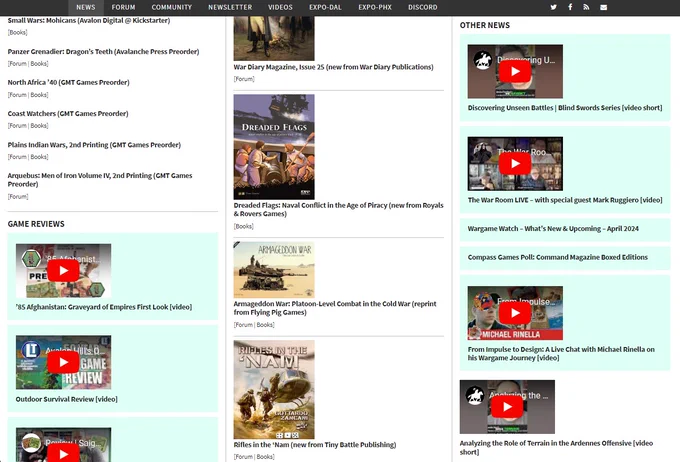Click Forum link under Rifles in the 'Nam
Screen dimensions: 680x462
click(x=244, y=457)
